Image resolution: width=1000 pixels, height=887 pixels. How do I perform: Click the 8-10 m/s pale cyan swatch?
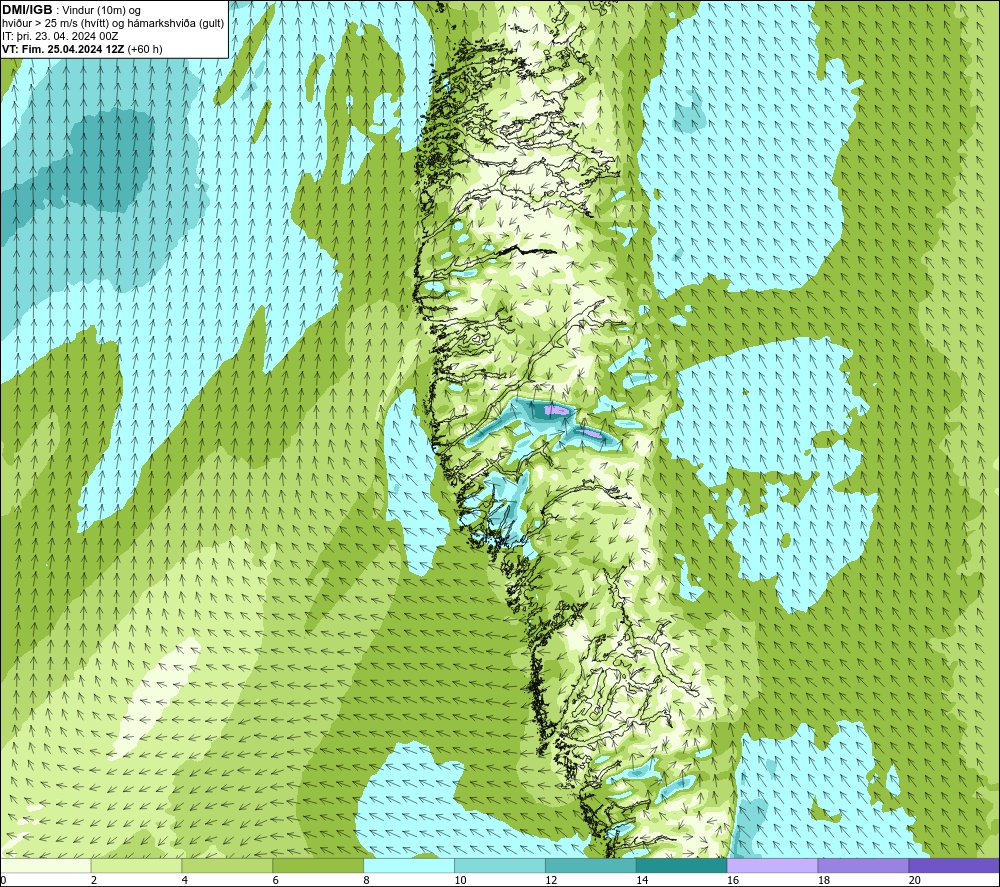(x=409, y=865)
